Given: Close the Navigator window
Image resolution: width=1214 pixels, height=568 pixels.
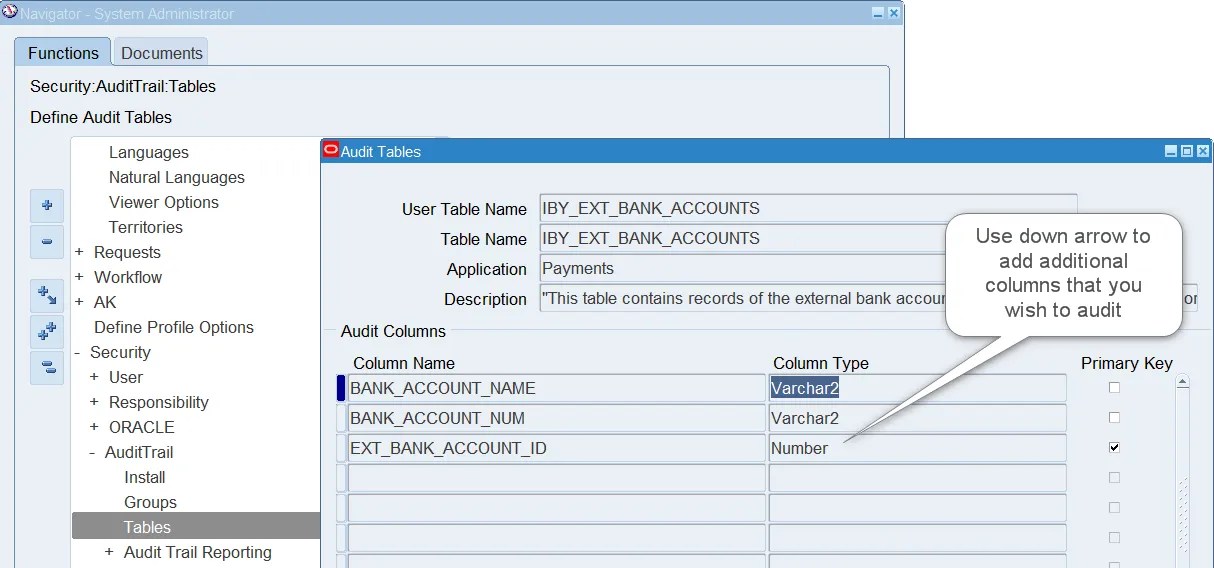Looking at the screenshot, I should [x=894, y=13].
